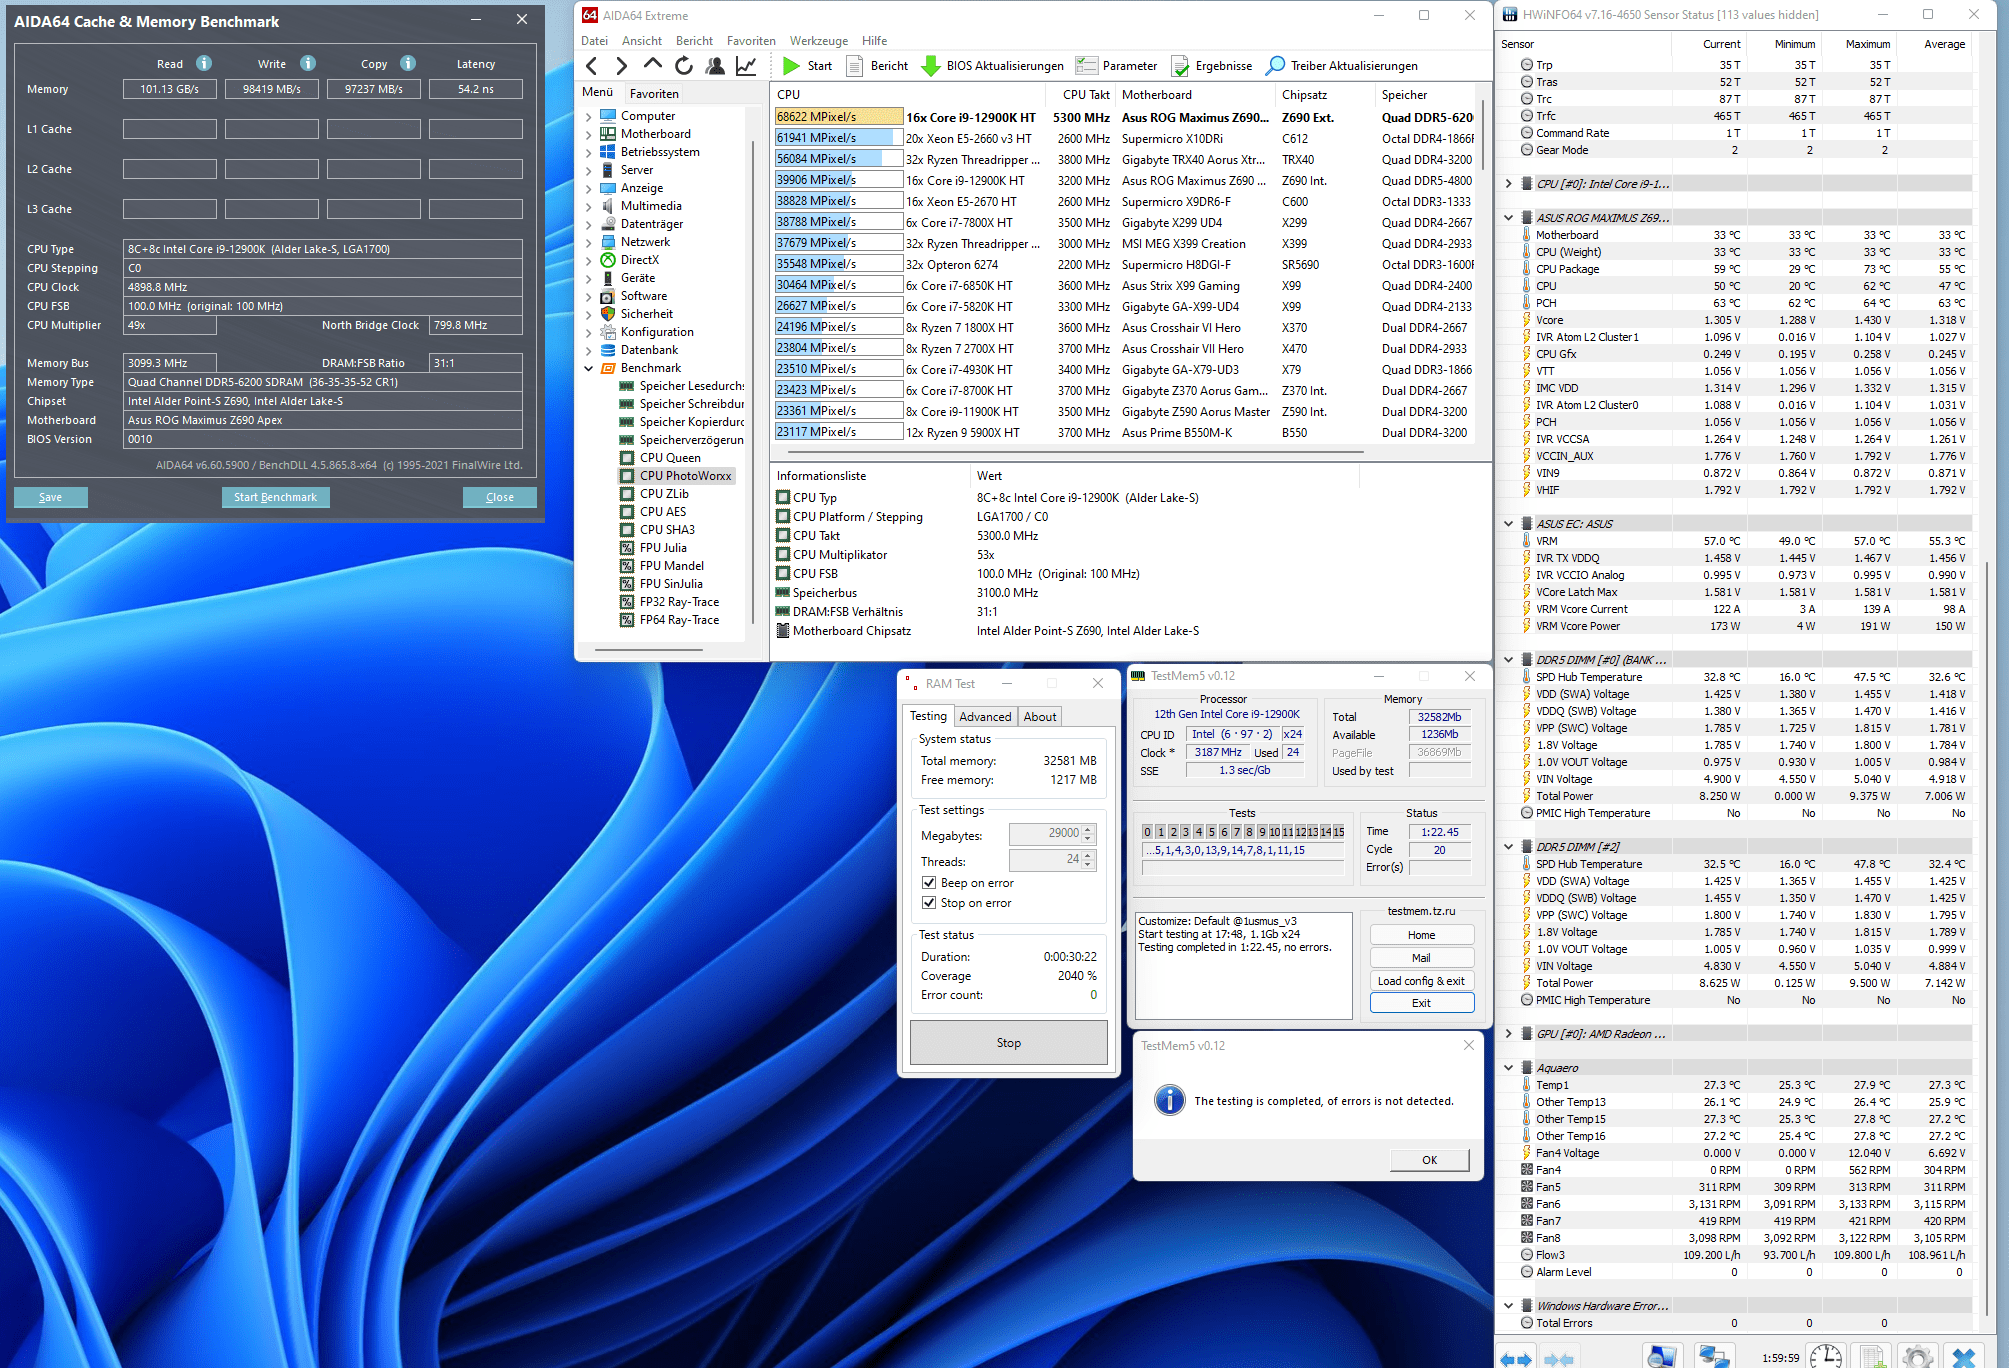Click HWiNFO network computers icon
This screenshot has width=2009, height=1368.
coord(1715,1357)
